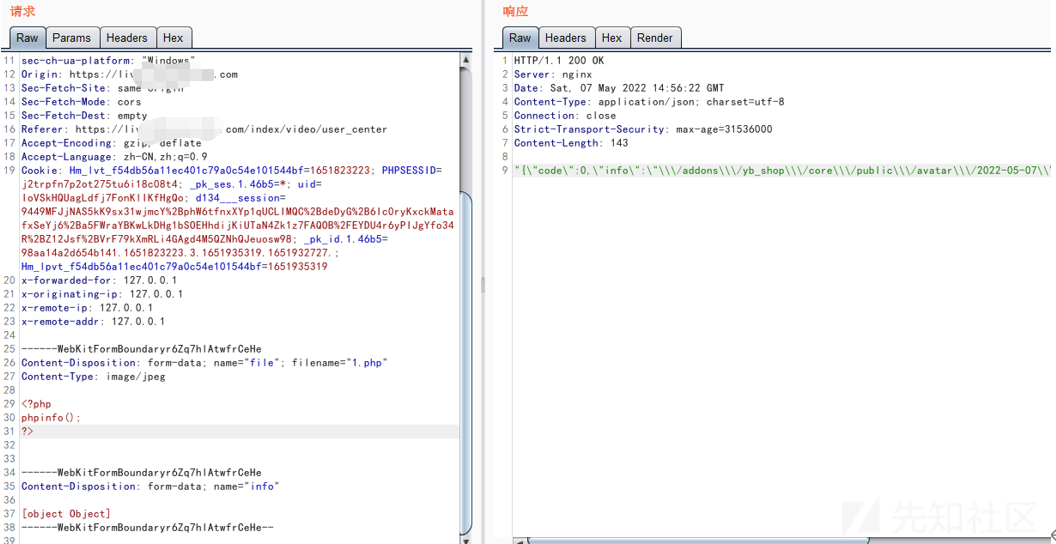1056x544 pixels.
Task: Click the 'Content-Type: image/jpeg' line
Action: pos(93,376)
